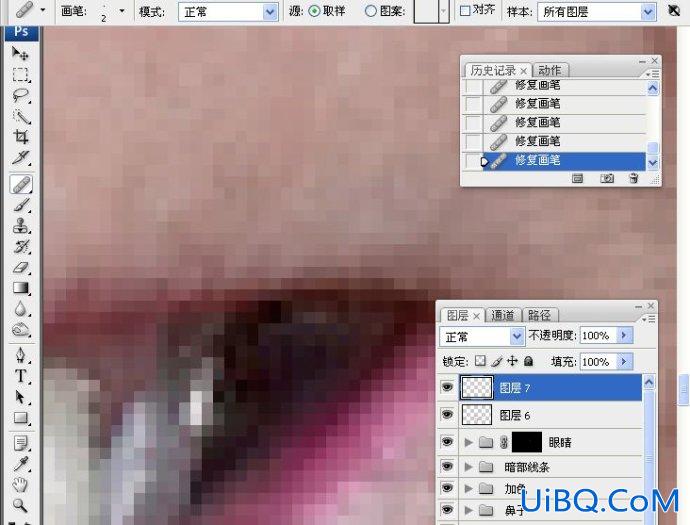
Task: Select the Crop tool
Action: point(21,137)
